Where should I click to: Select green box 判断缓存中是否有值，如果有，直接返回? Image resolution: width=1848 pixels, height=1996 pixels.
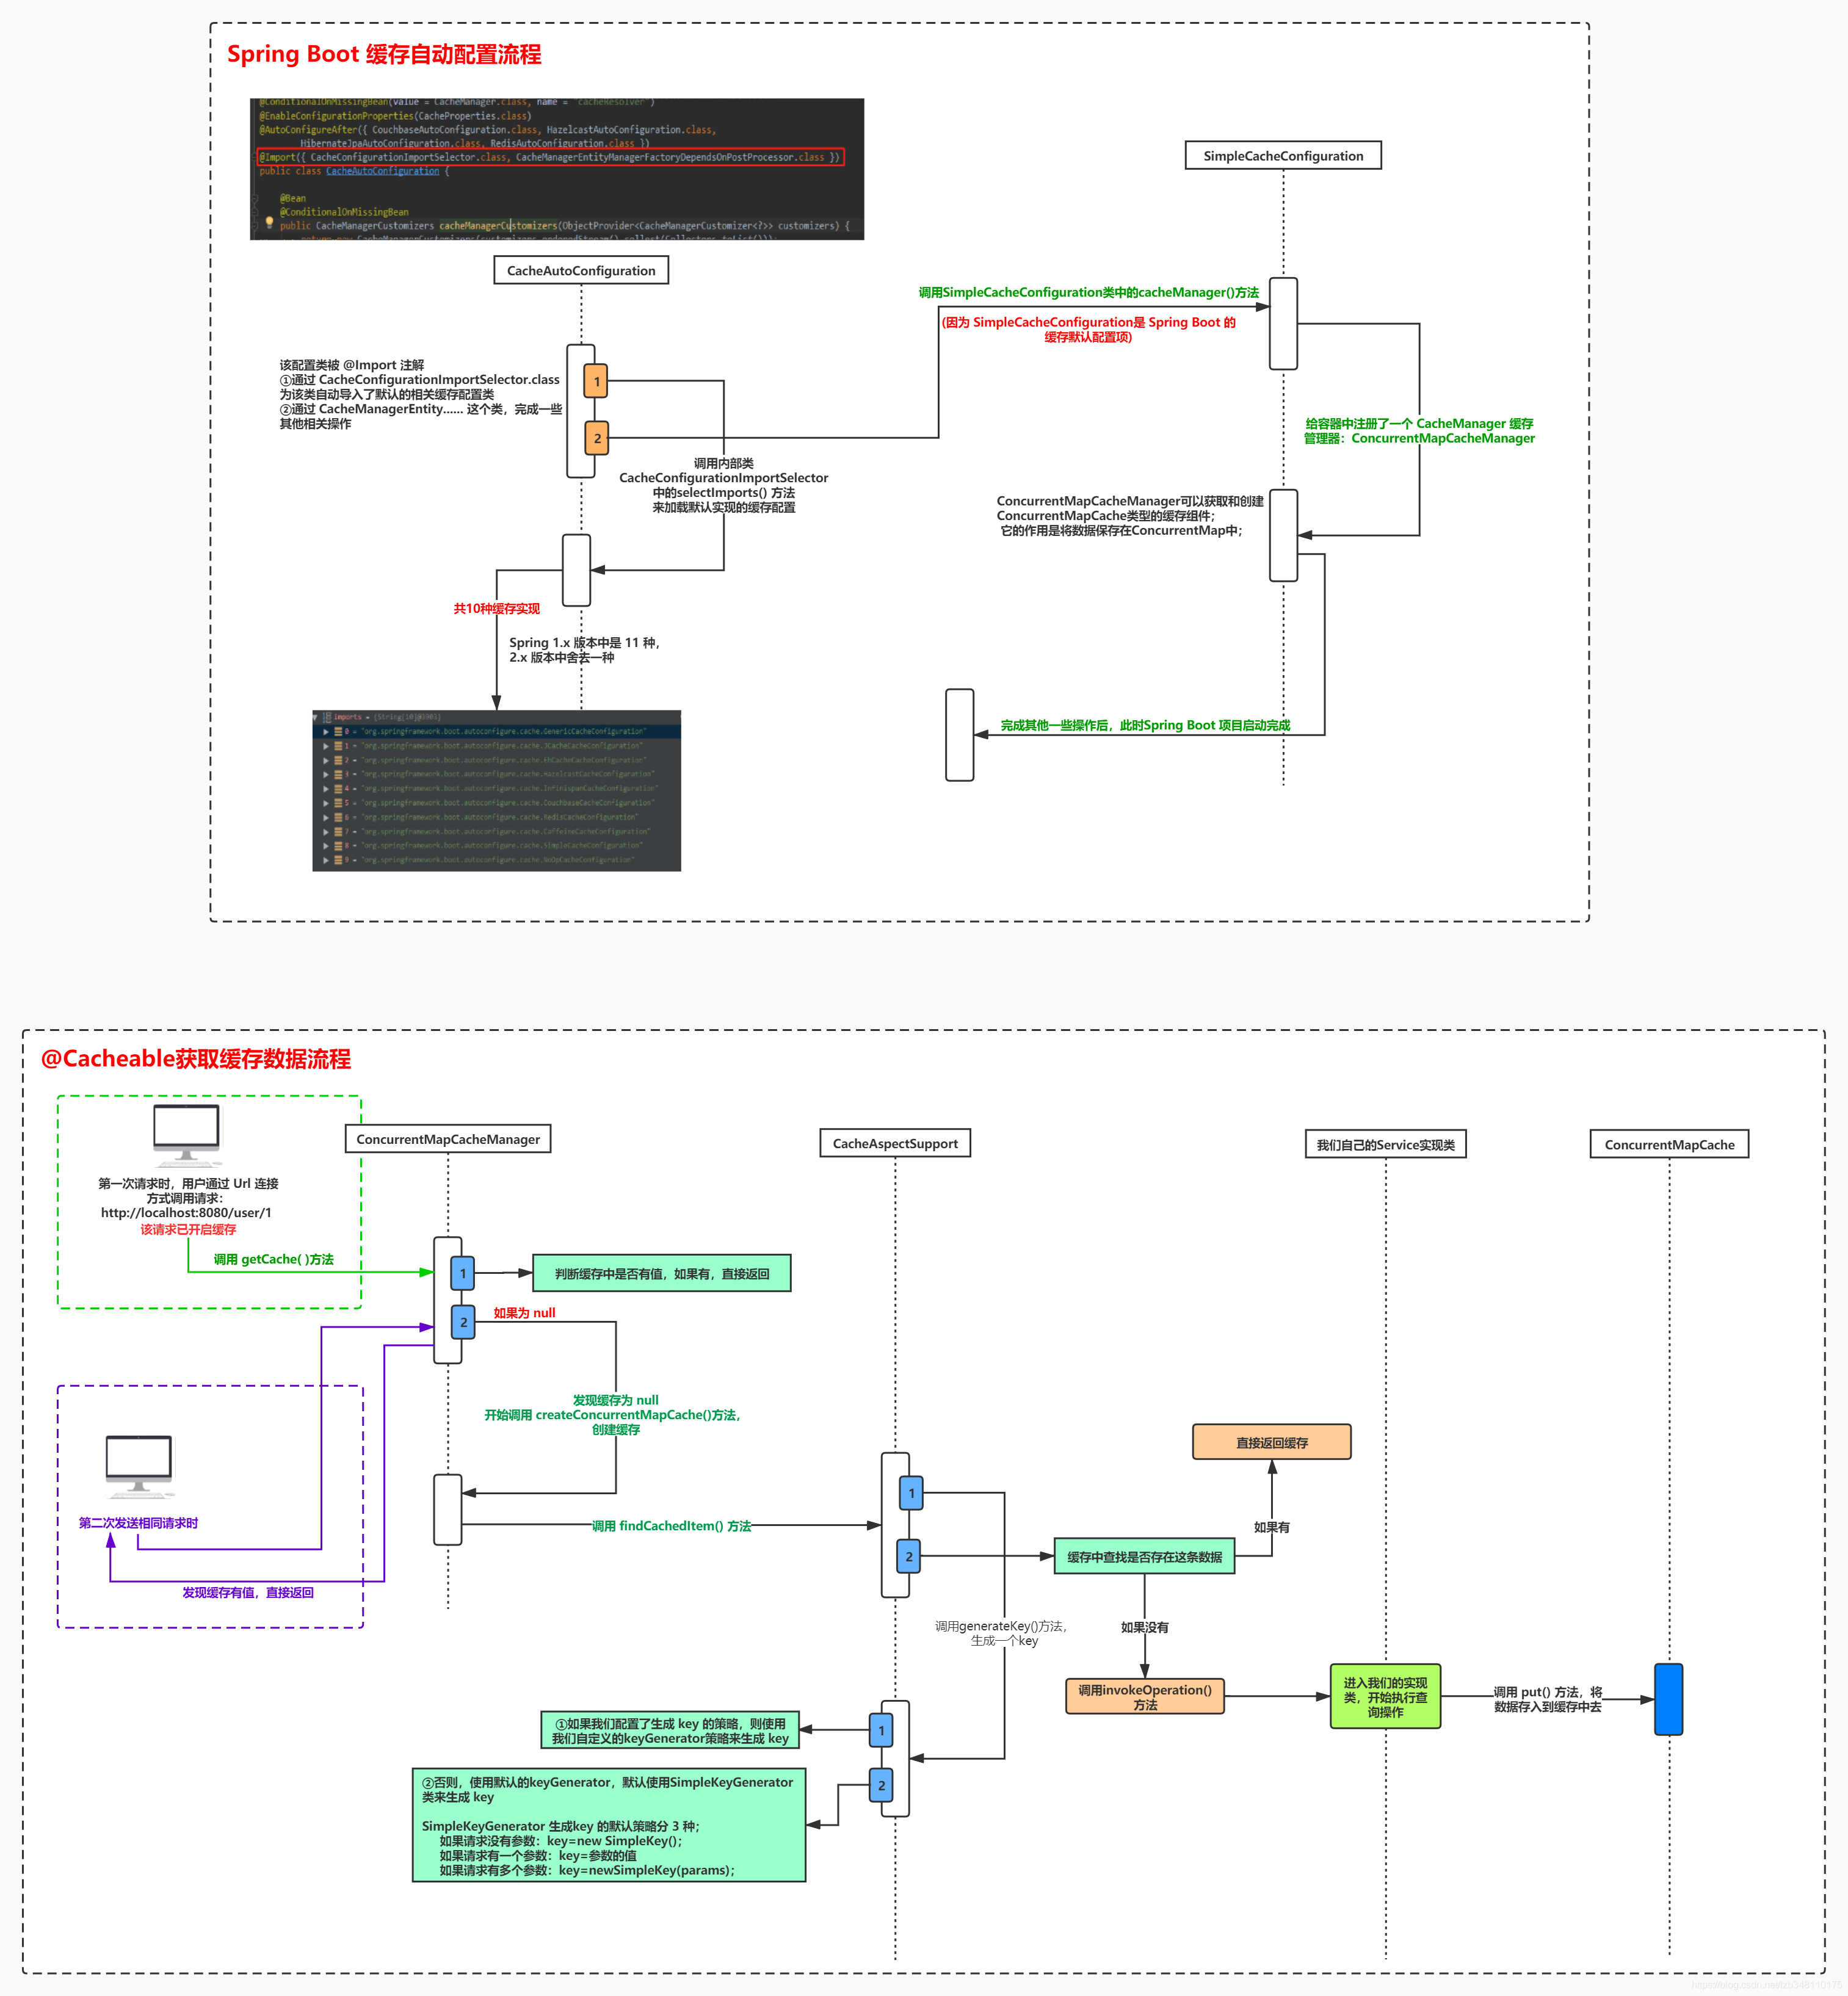pos(662,1273)
